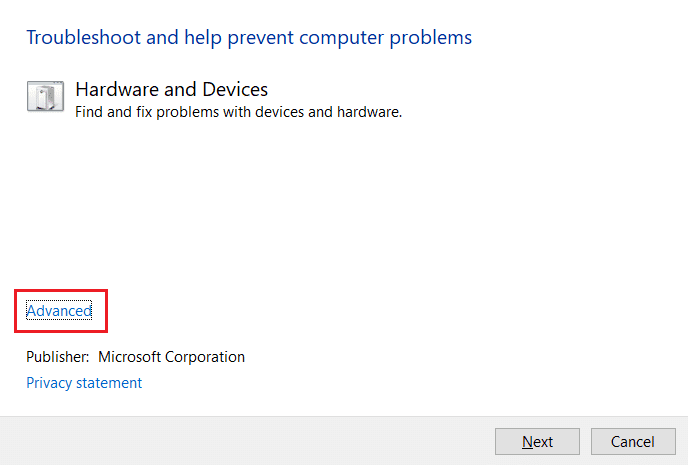View Microsoft's privacy statement

click(x=84, y=383)
